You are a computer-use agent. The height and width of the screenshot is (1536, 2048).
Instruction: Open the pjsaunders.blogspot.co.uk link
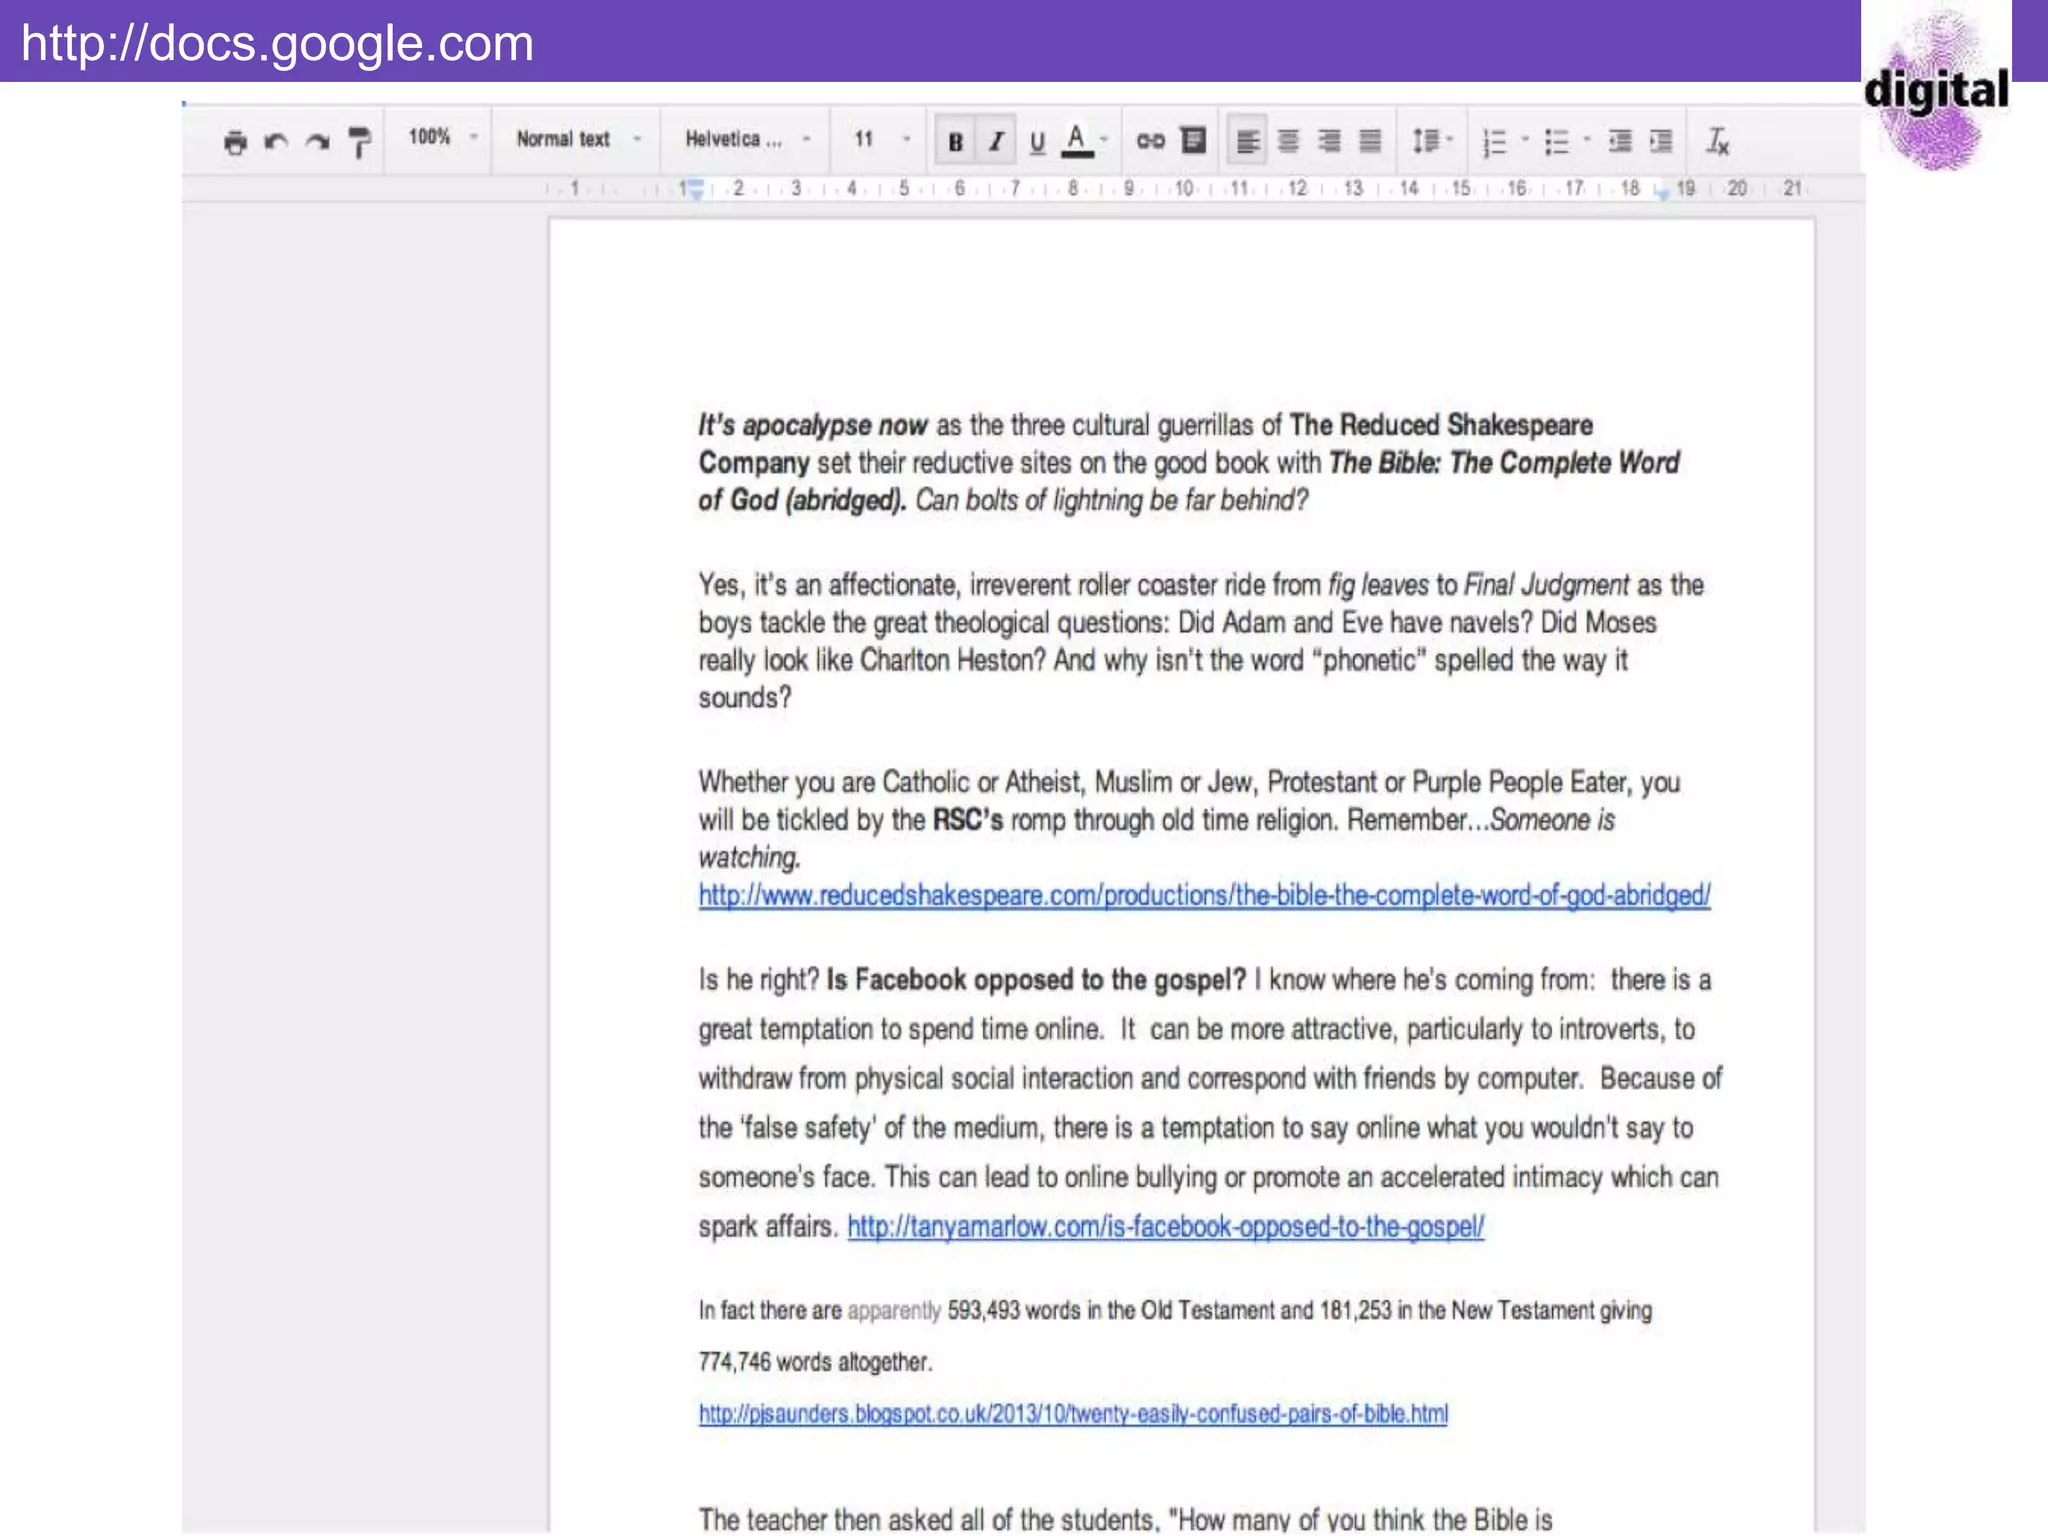pos(1073,1414)
